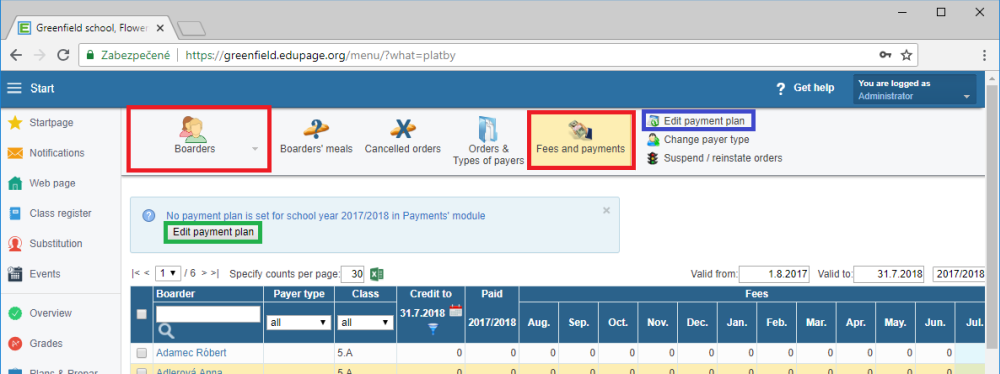Reload the page with browser refresh icon
The height and width of the screenshot is (374, 1000).
click(63, 55)
